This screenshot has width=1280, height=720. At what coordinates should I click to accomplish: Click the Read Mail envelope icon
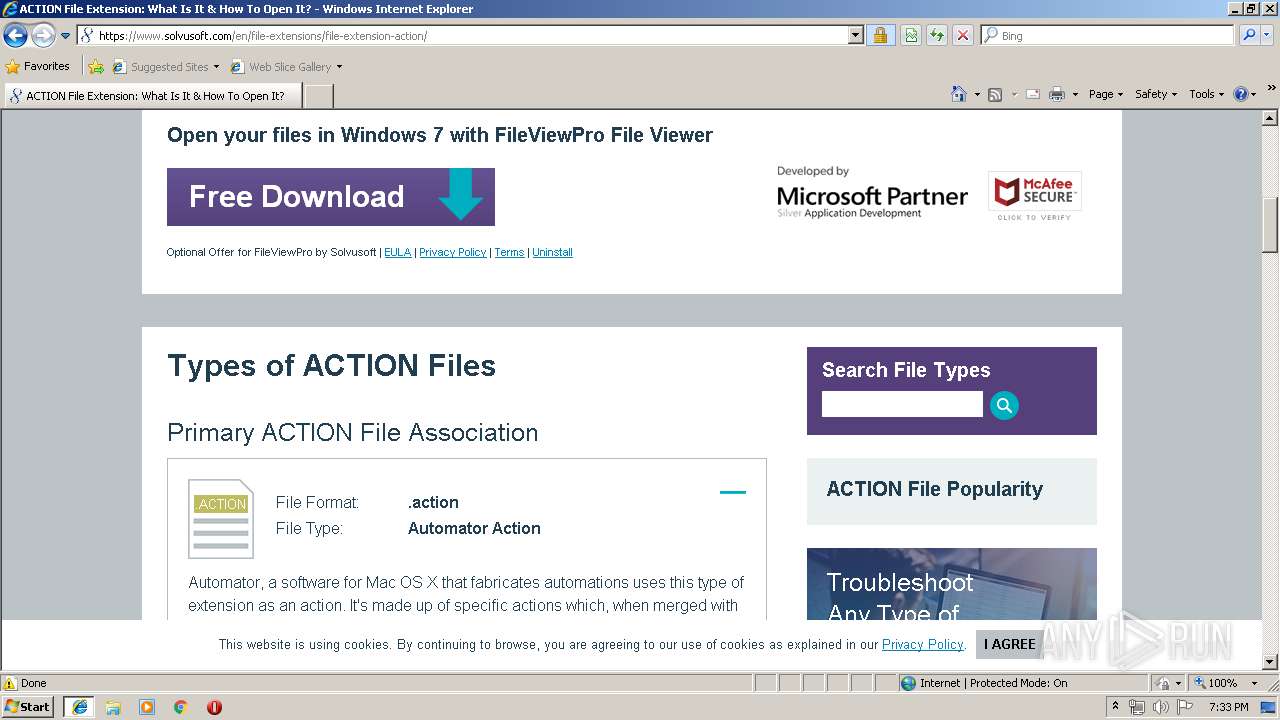[x=1033, y=94]
